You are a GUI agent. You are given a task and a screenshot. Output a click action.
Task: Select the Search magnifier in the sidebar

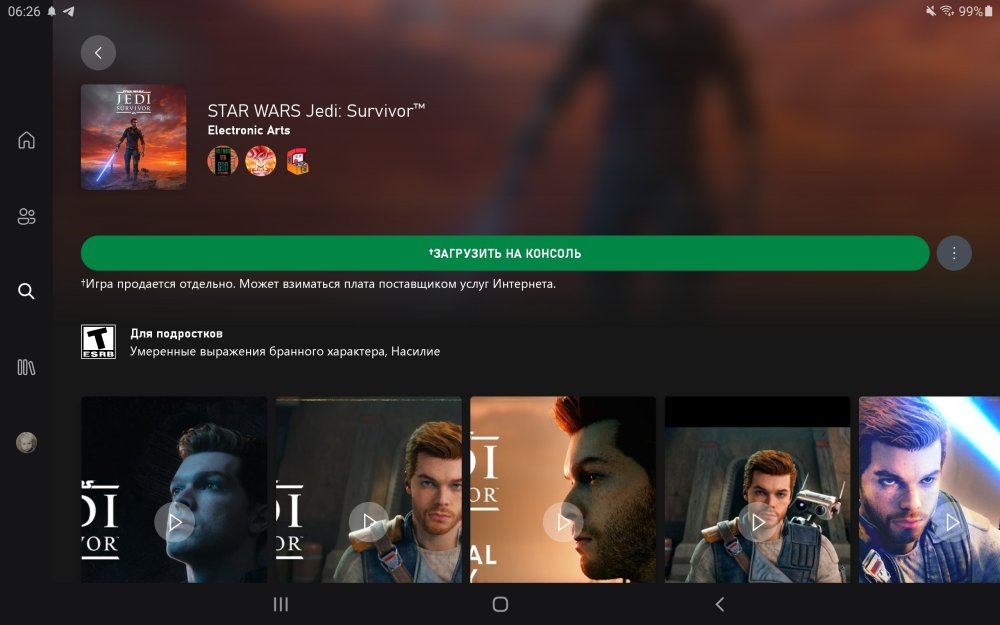click(x=25, y=291)
